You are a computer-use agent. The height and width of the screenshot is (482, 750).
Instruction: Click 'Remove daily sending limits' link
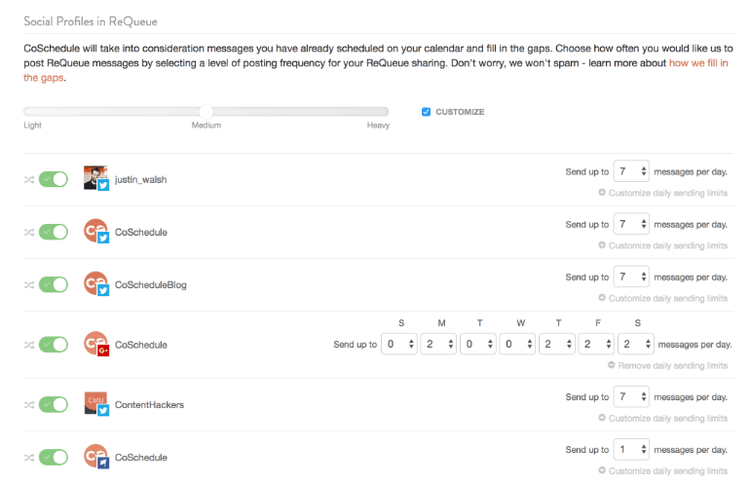click(x=667, y=366)
